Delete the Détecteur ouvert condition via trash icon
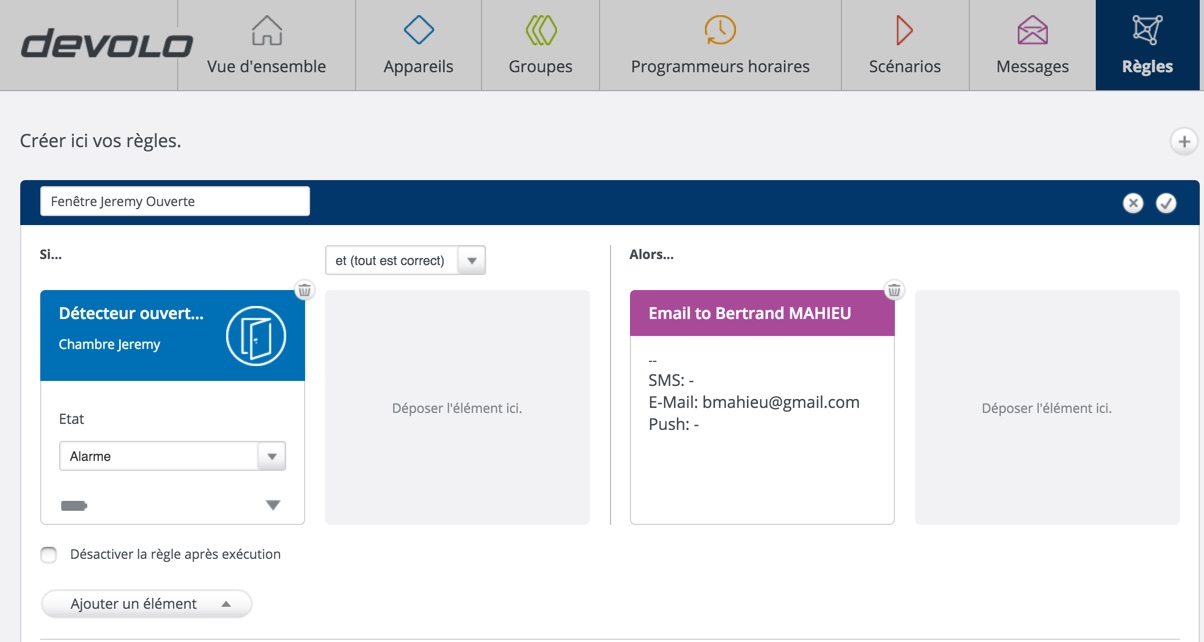 [x=305, y=290]
